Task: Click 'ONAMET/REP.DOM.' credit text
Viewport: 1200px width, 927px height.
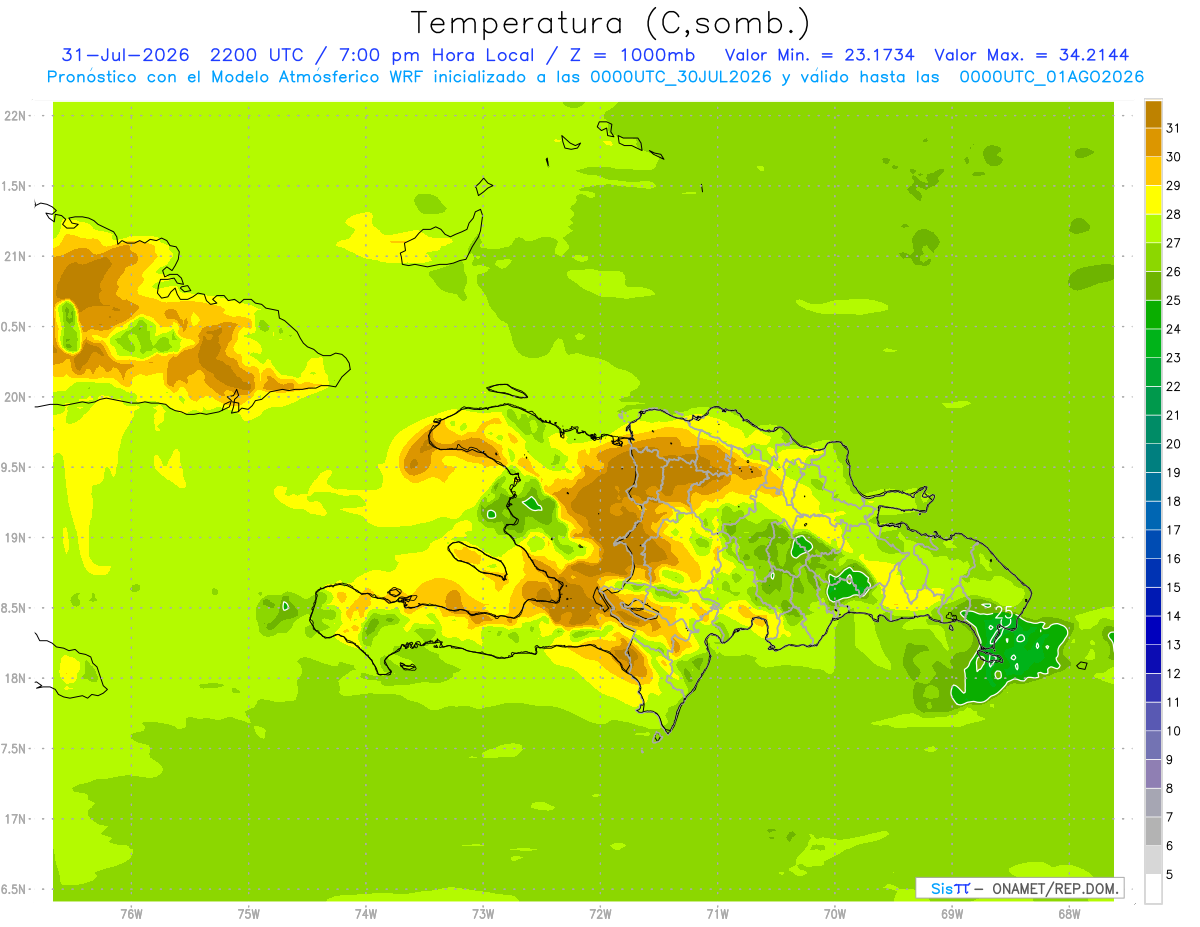Action: (1053, 888)
